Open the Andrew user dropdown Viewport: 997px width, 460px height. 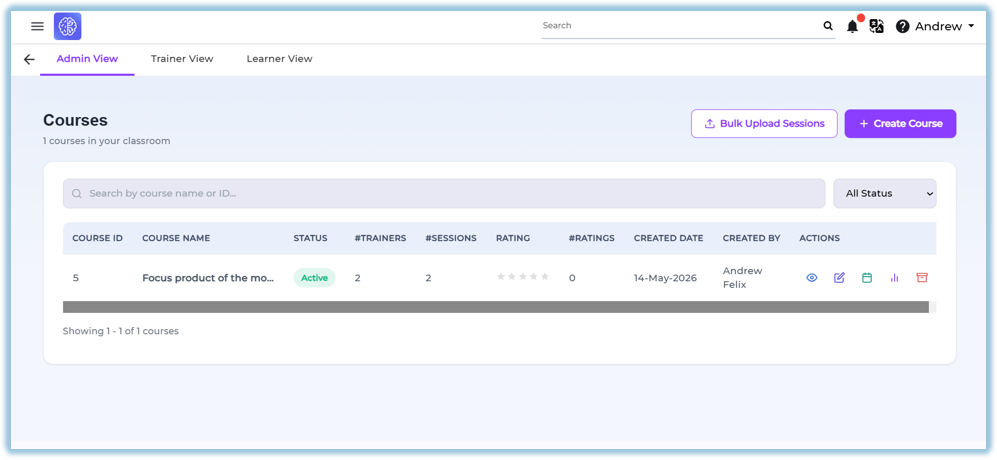tap(944, 27)
